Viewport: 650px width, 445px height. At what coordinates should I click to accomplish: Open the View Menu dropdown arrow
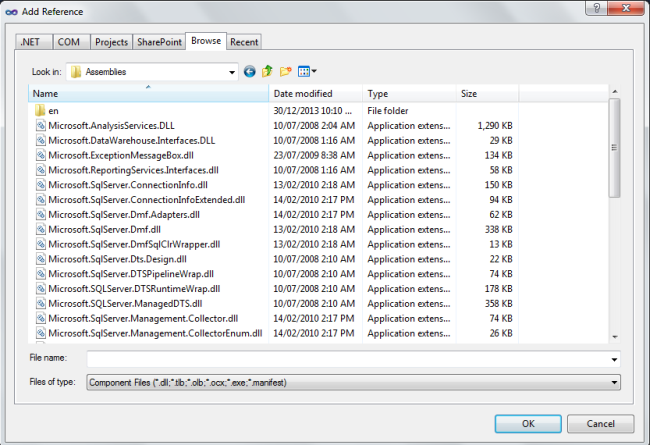(314, 71)
